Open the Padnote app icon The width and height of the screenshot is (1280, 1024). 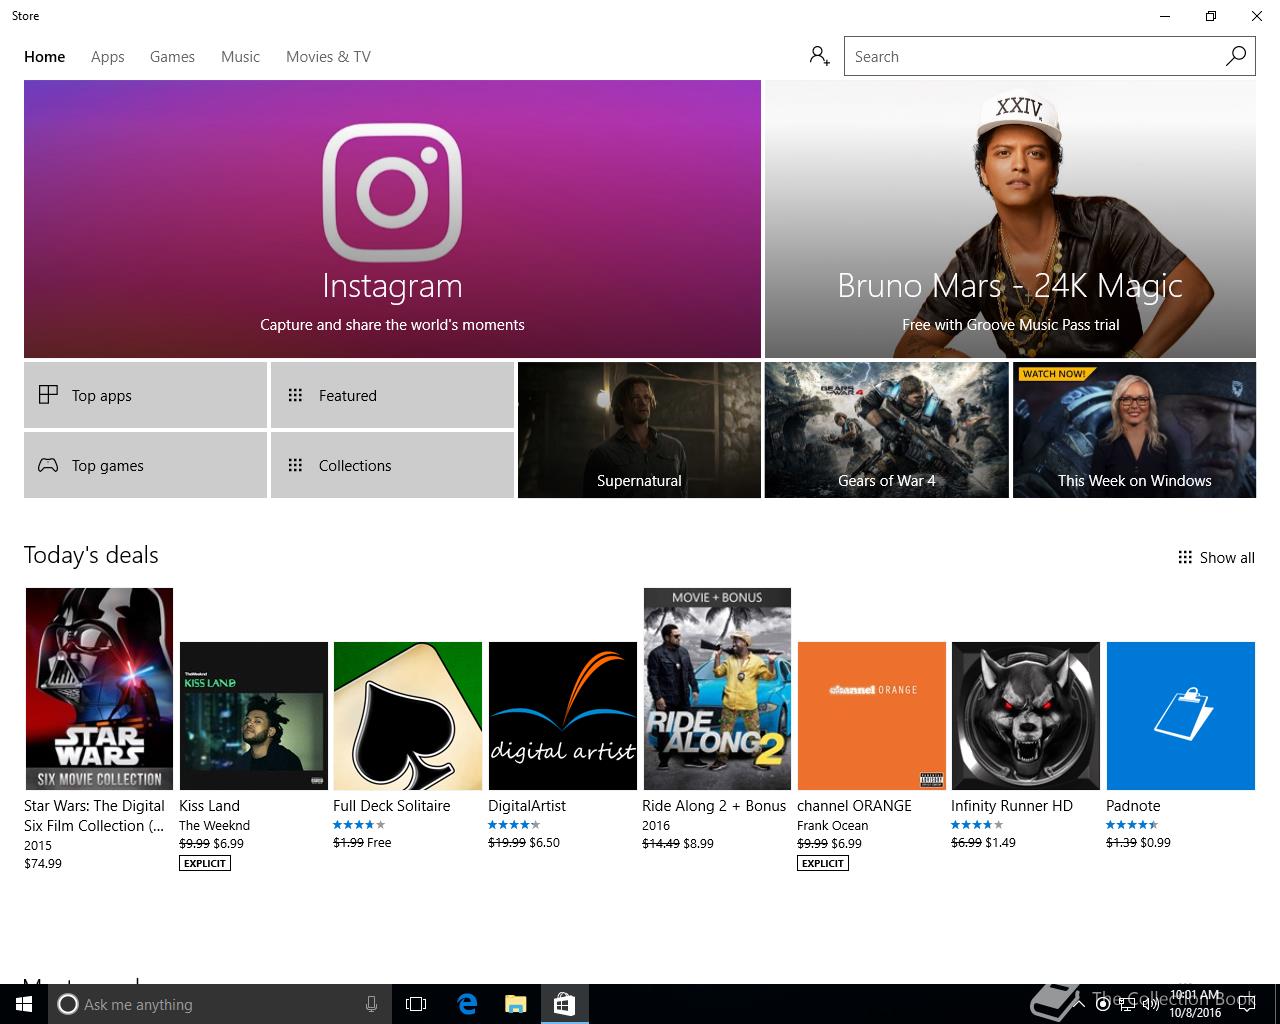click(1181, 716)
